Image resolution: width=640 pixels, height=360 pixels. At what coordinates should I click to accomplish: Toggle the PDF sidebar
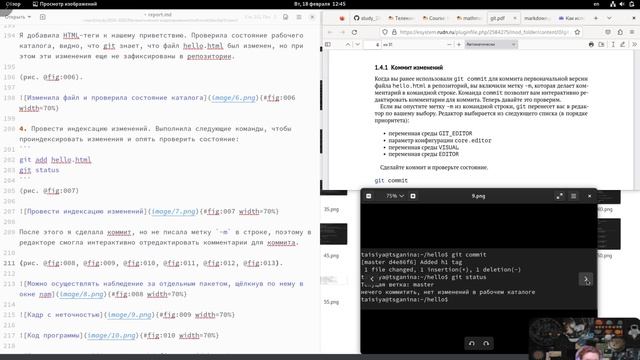[x=328, y=44]
